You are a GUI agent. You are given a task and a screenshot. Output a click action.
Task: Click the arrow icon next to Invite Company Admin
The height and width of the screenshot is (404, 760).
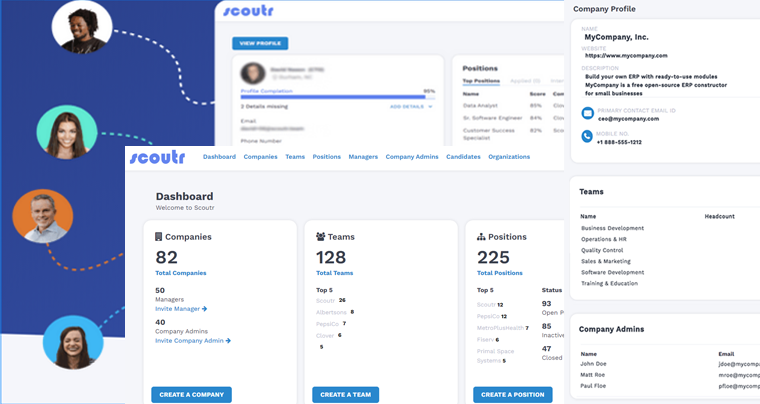click(228, 341)
